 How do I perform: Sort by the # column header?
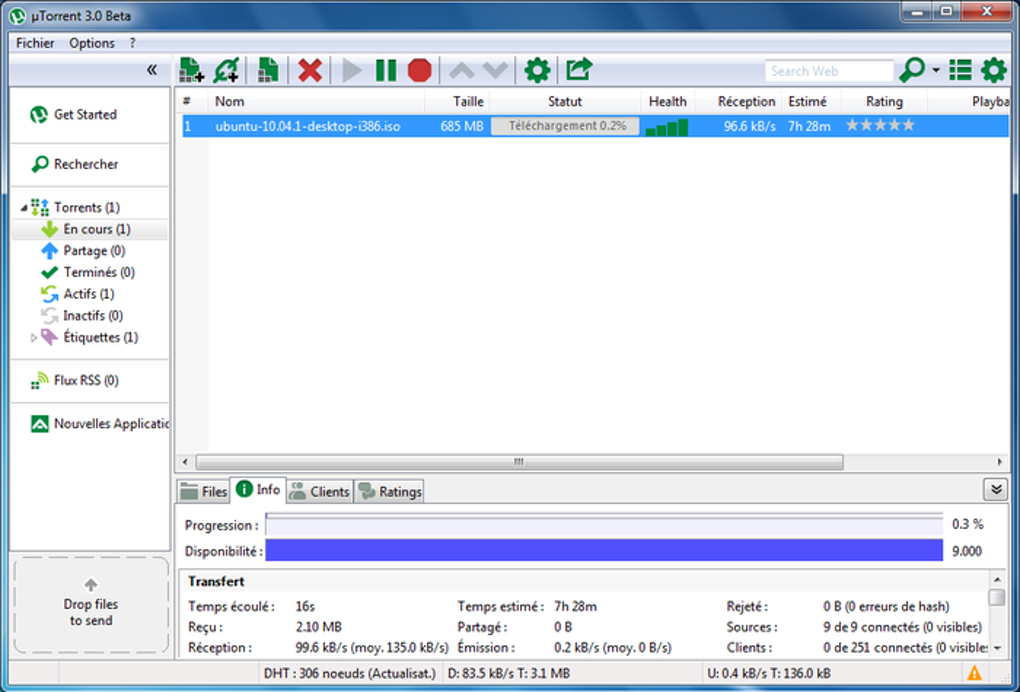coord(193,101)
